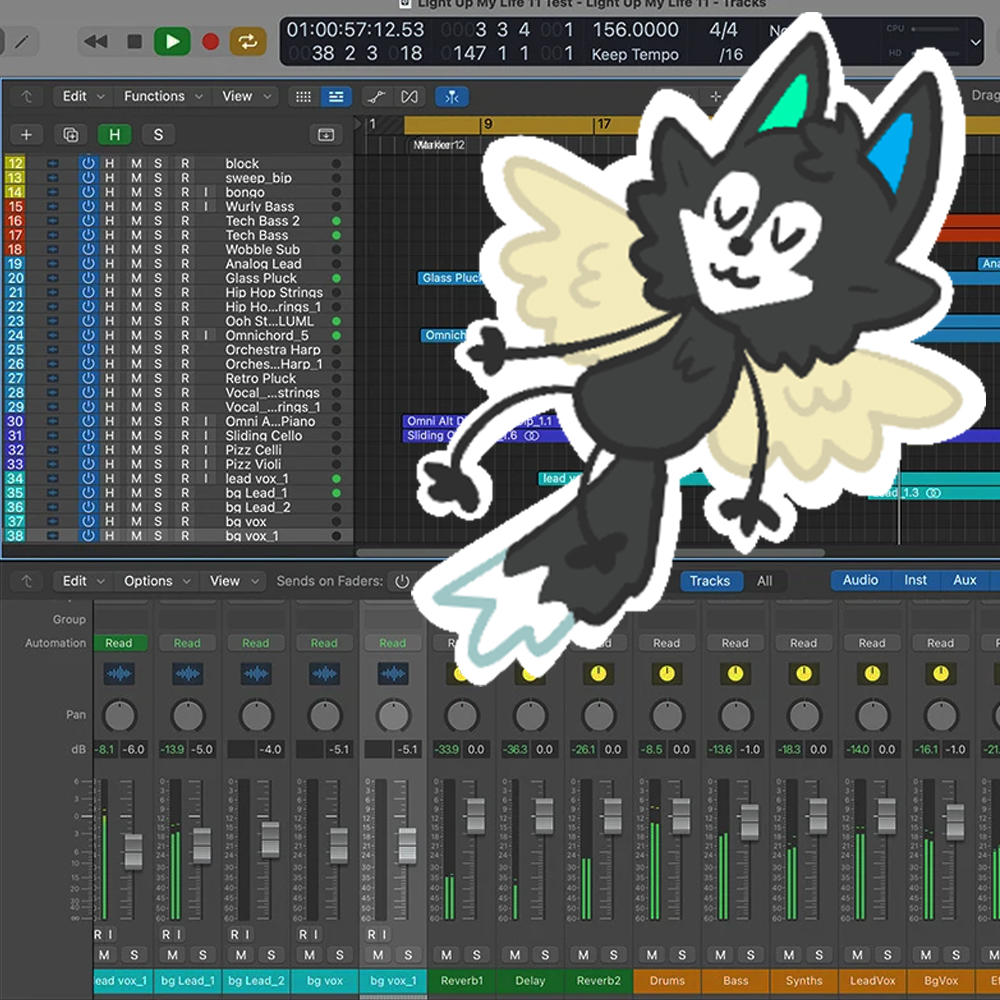The height and width of the screenshot is (1000, 1000).
Task: Open the mixer View menu
Action: click(x=233, y=581)
